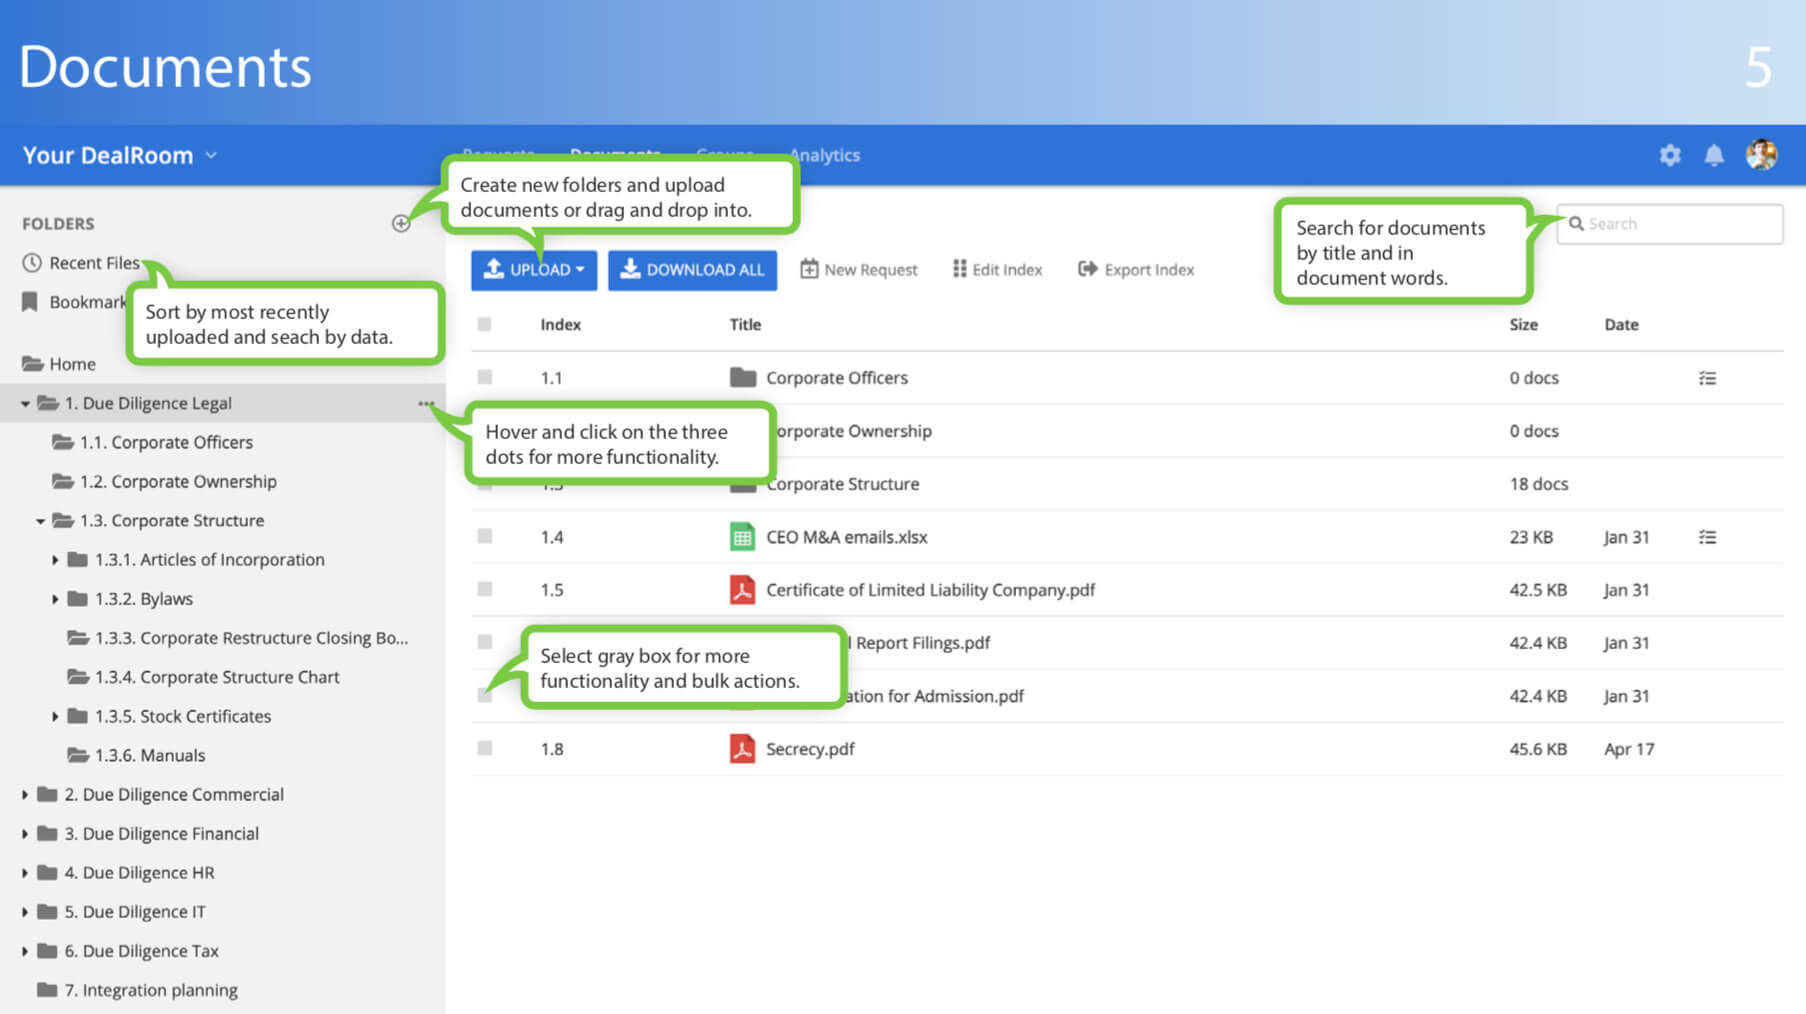
Task: Click the 45.6 KB size cell
Action: point(1538,749)
